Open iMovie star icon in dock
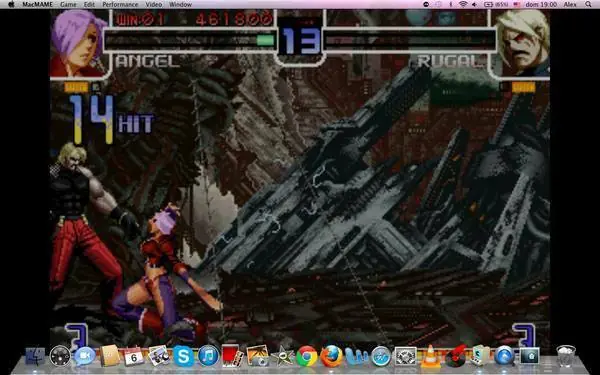This screenshot has height=375, width=600. click(x=282, y=357)
